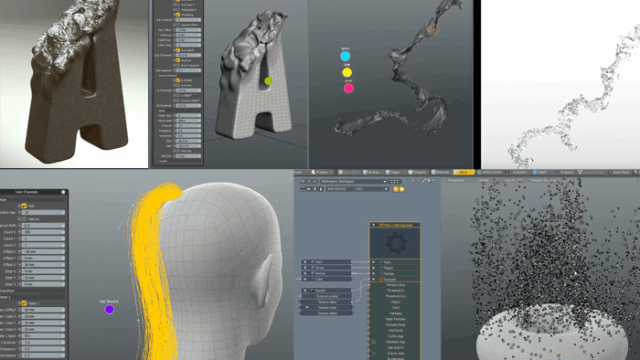640x360 pixels.
Task: Select the highlighted yellow tab in the top toolbar
Action: coord(464,172)
